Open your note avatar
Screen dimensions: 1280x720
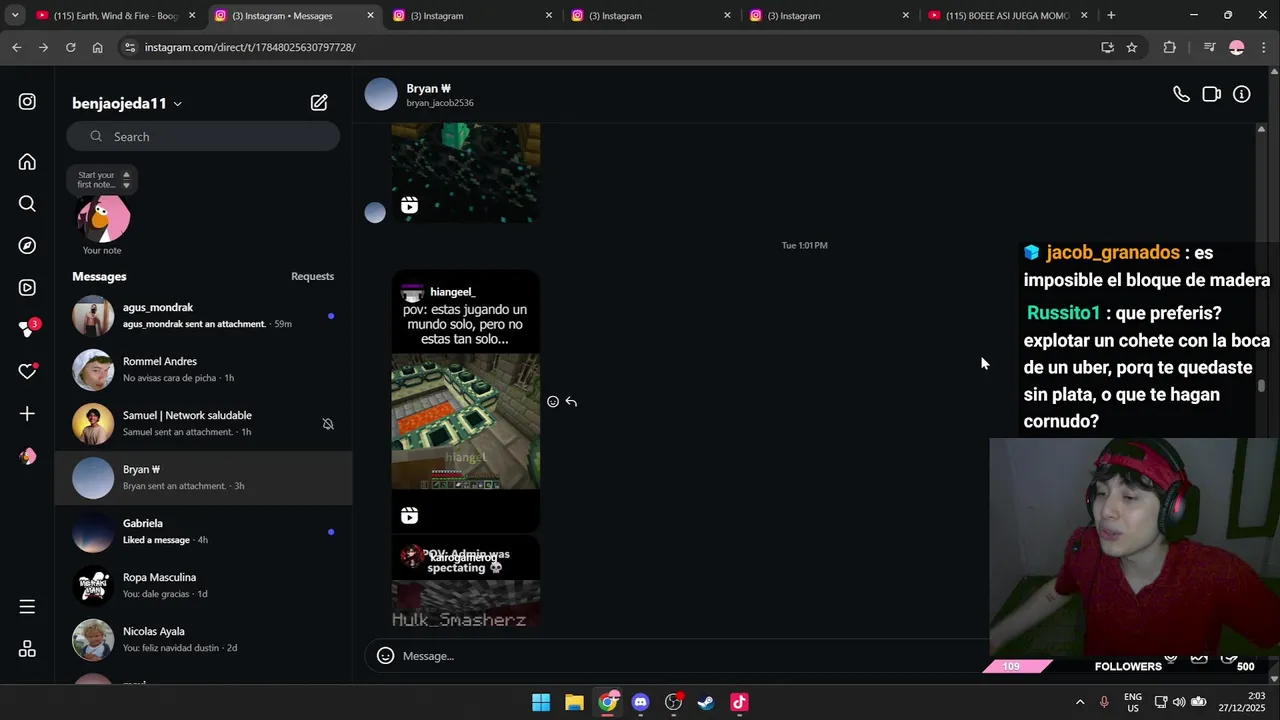[104, 218]
